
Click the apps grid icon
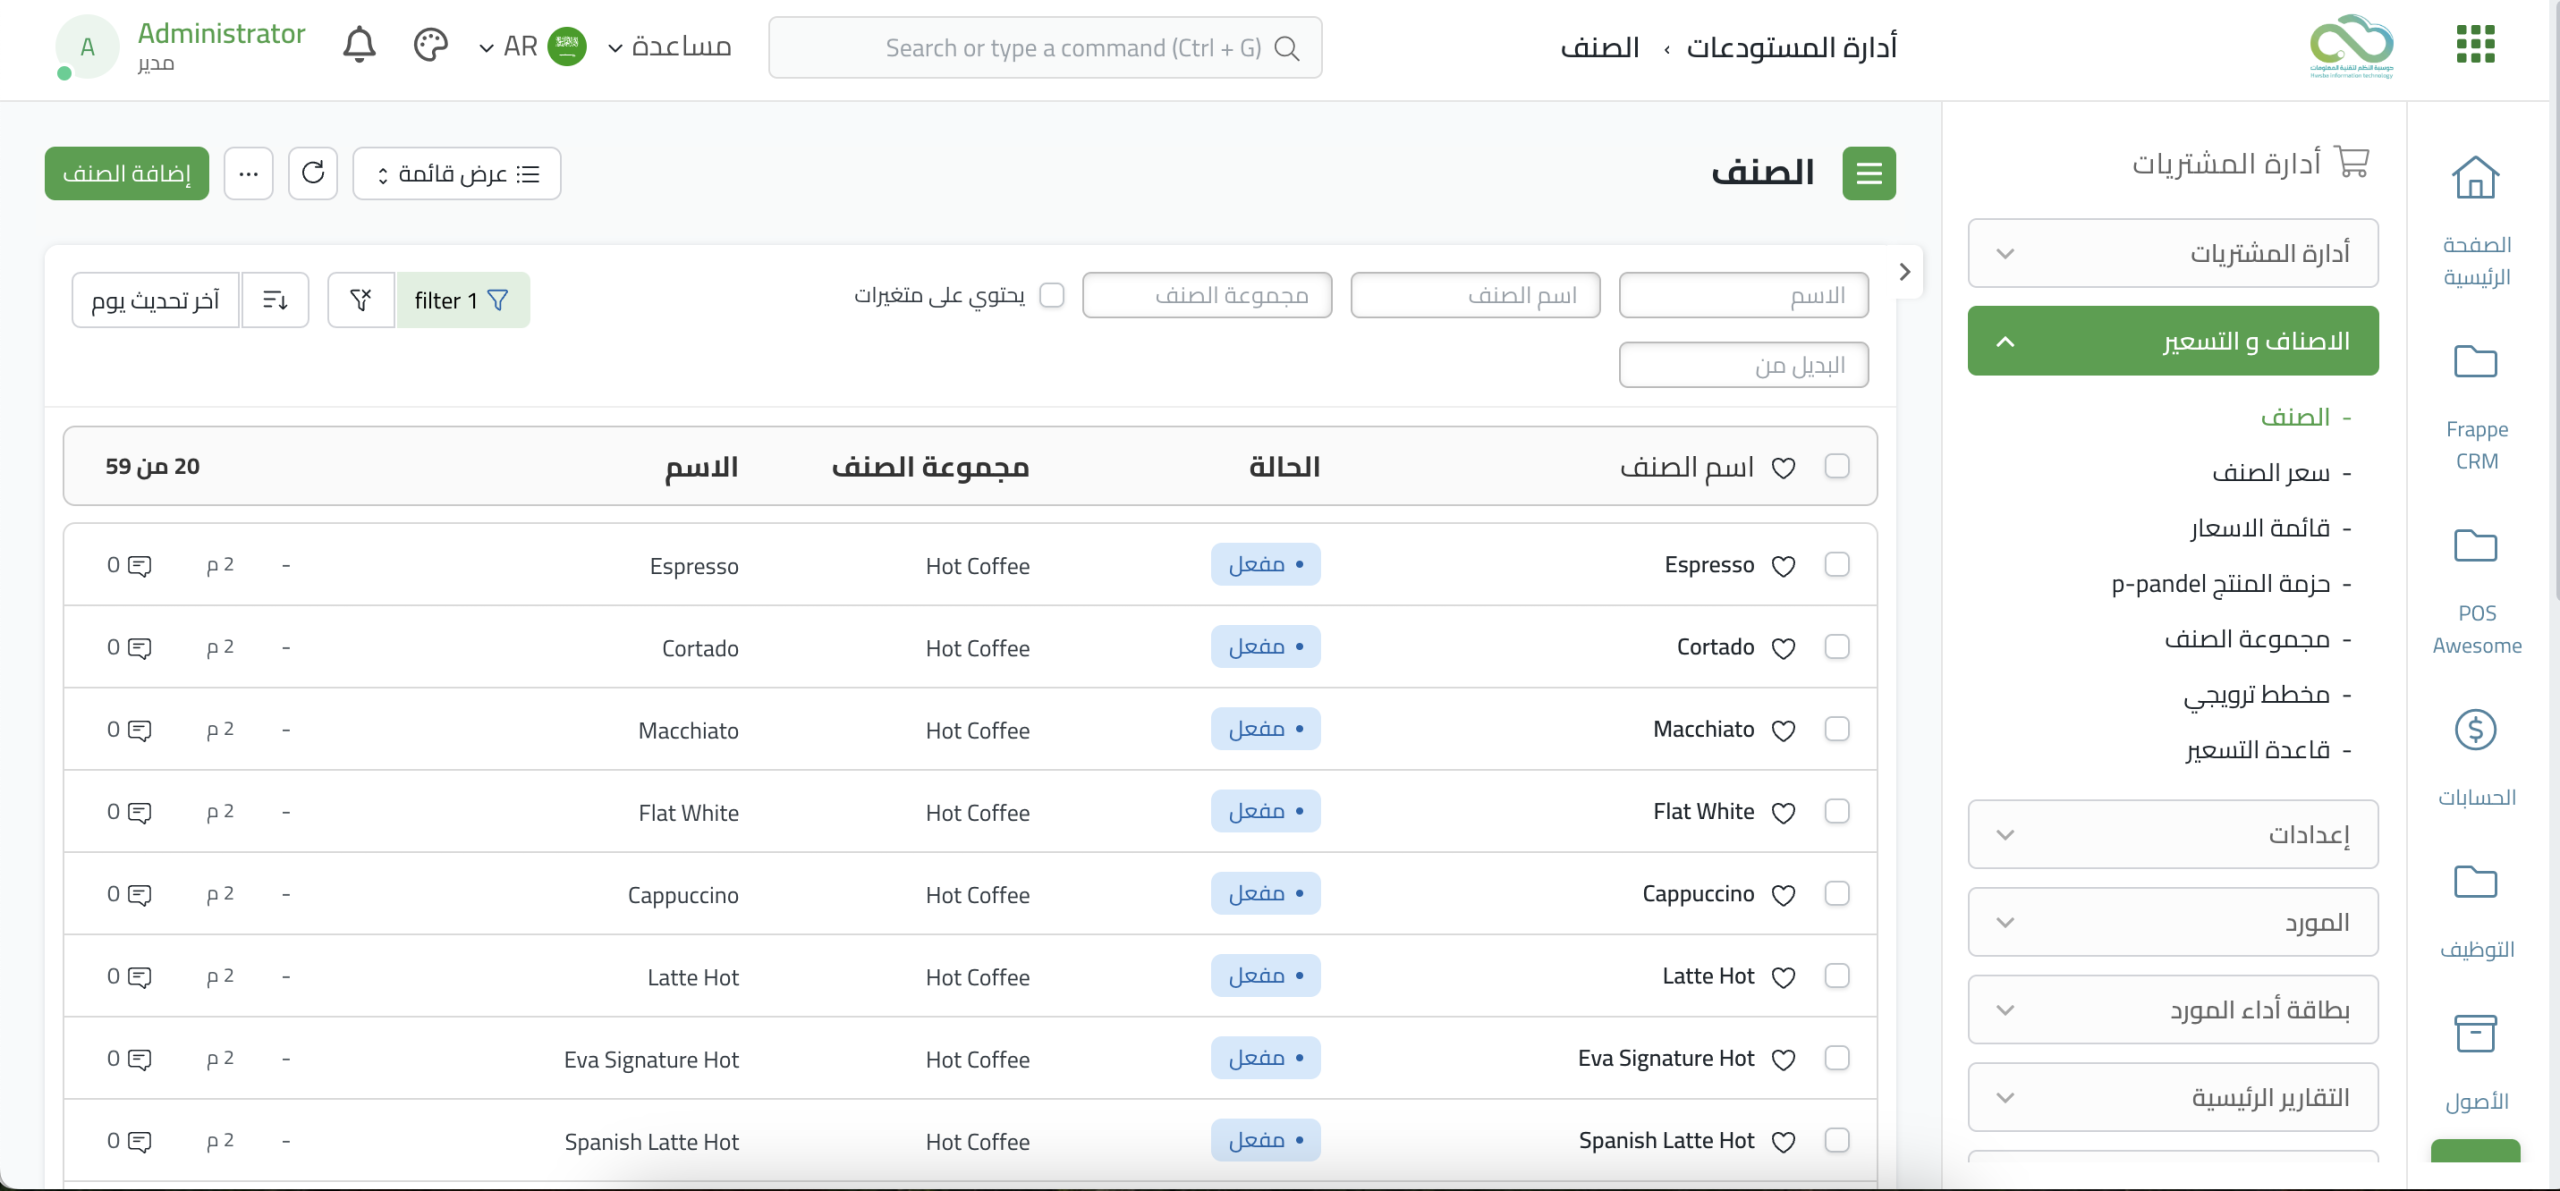pyautogui.click(x=2475, y=45)
